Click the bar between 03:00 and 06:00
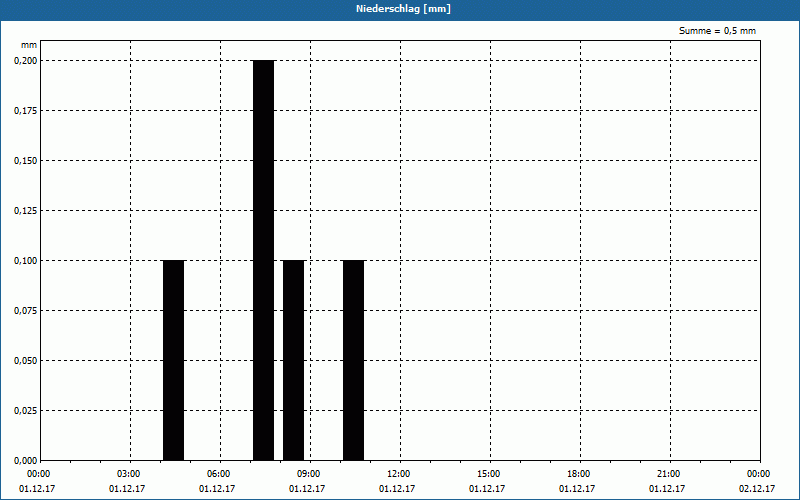 click(173, 360)
